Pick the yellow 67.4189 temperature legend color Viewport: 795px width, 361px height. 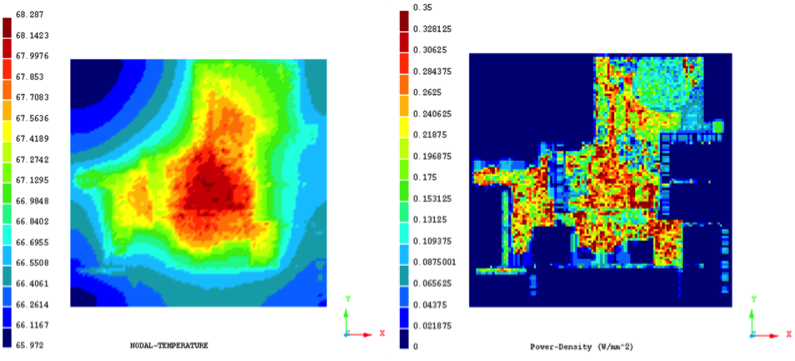pyautogui.click(x=7, y=131)
